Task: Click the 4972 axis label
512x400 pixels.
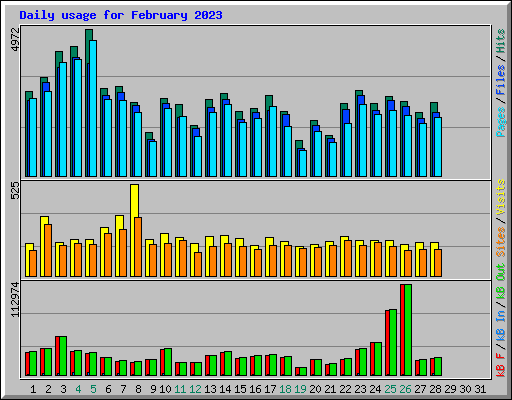Action: [15, 40]
